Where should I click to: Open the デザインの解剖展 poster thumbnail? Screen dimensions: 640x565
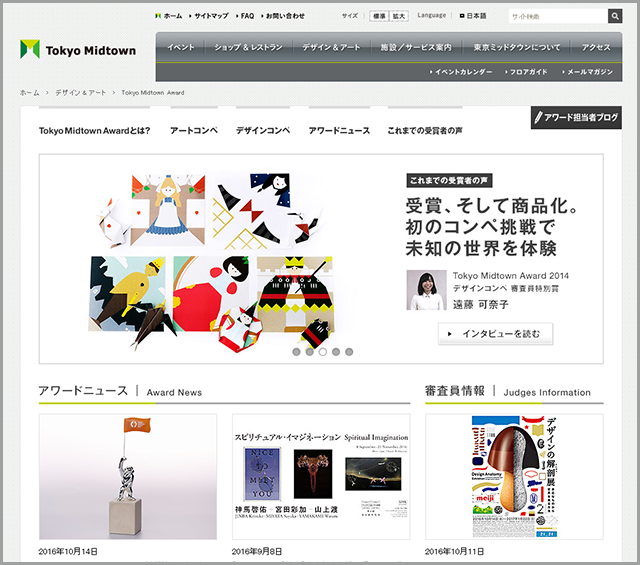tap(514, 476)
